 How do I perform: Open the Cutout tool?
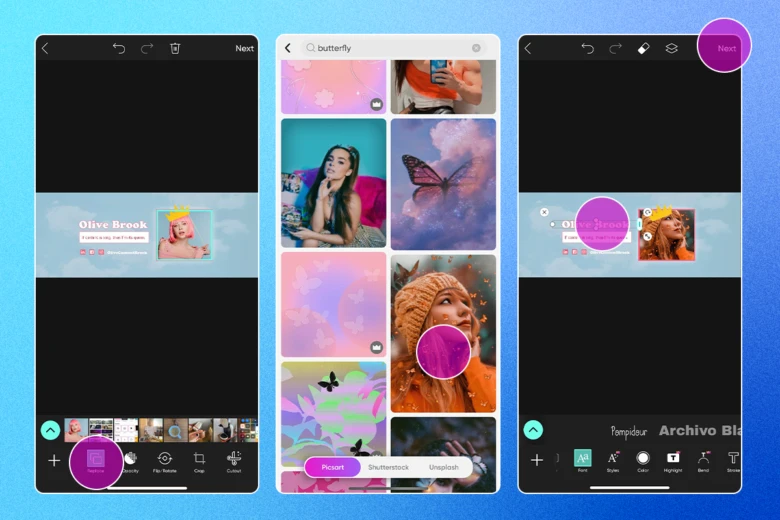234,460
